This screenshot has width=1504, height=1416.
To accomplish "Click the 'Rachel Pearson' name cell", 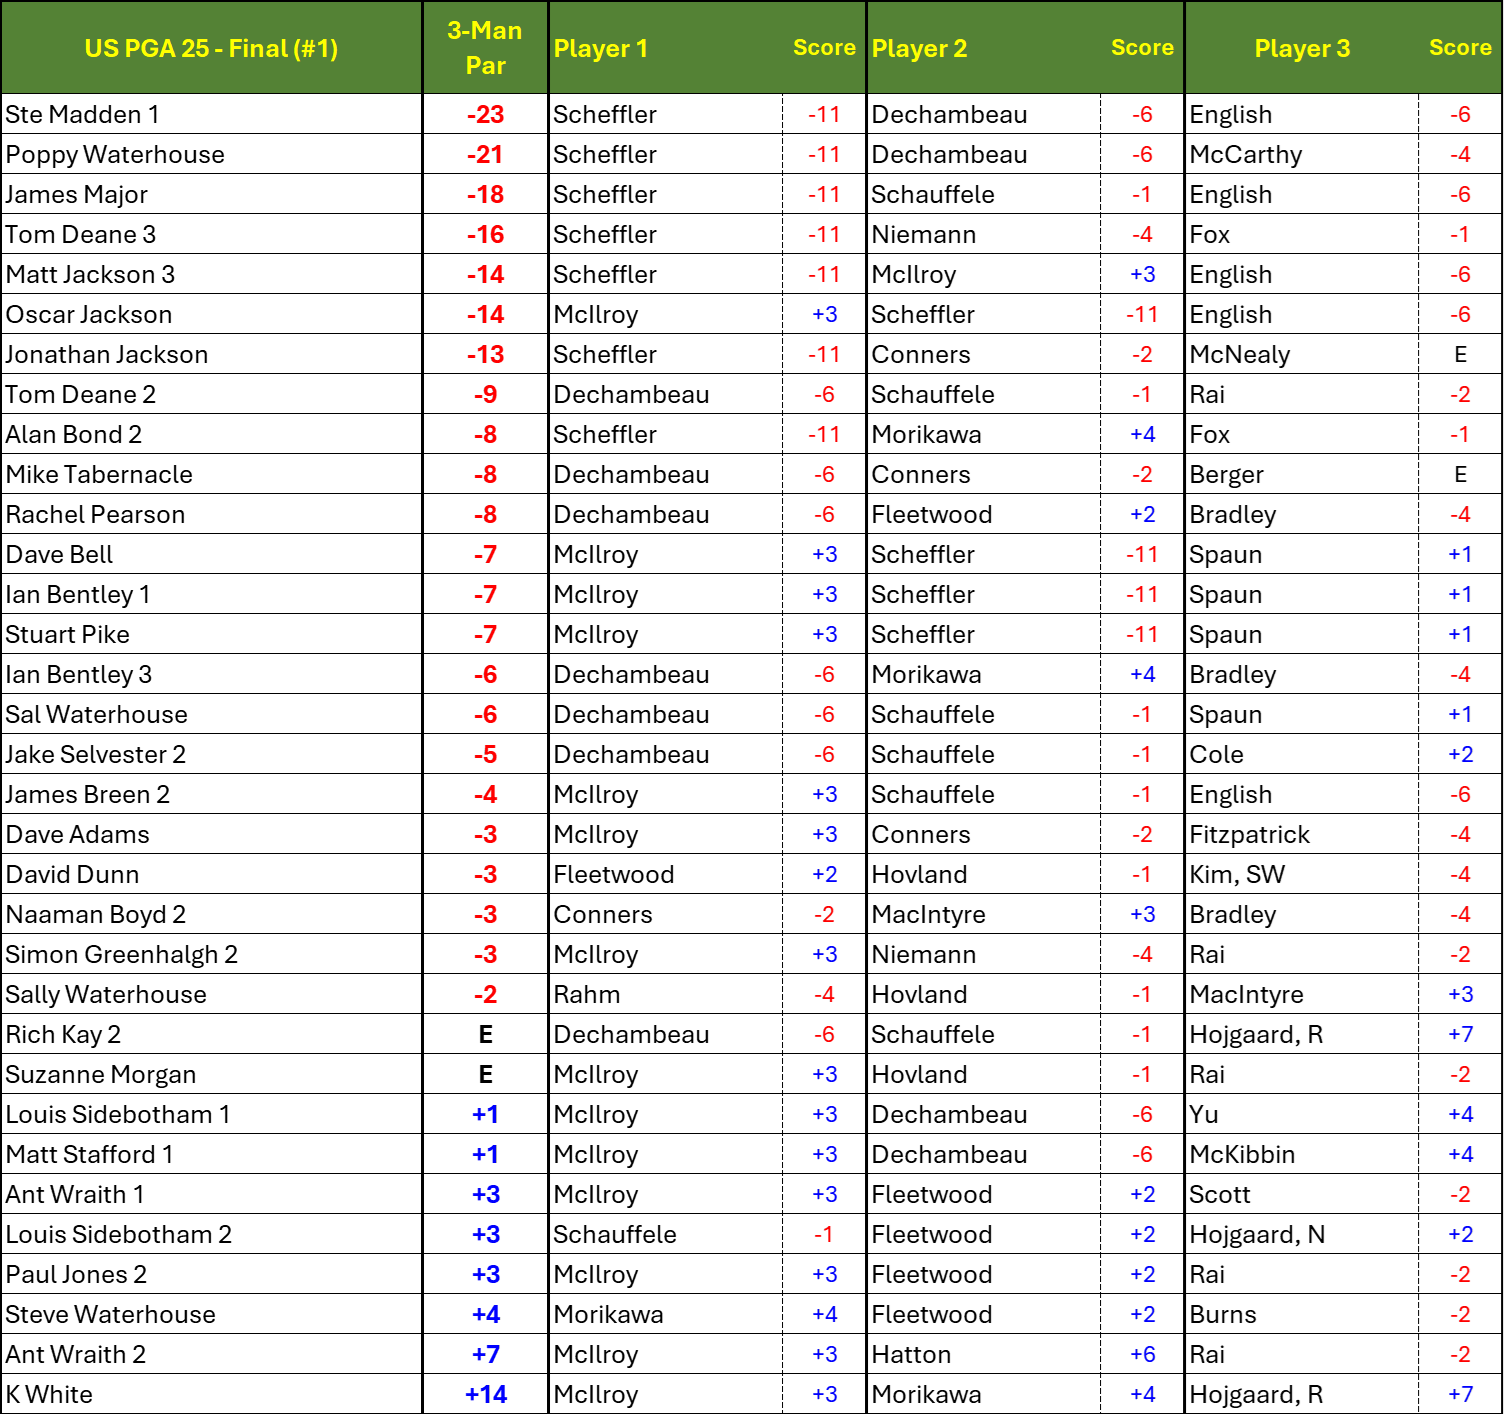I will 211,514.
